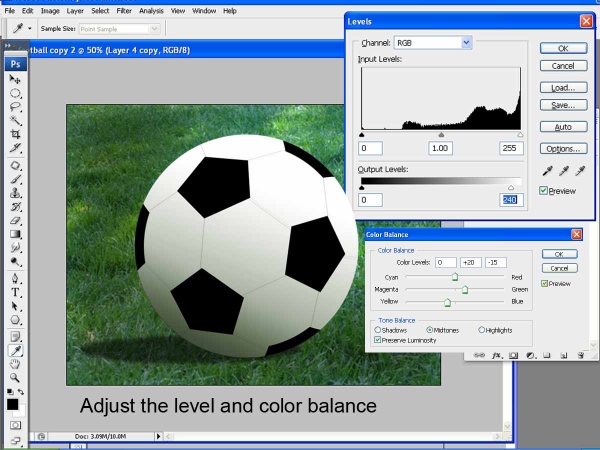Image resolution: width=600 pixels, height=450 pixels.
Task: Select the Healing Brush tool
Action: coord(15,166)
